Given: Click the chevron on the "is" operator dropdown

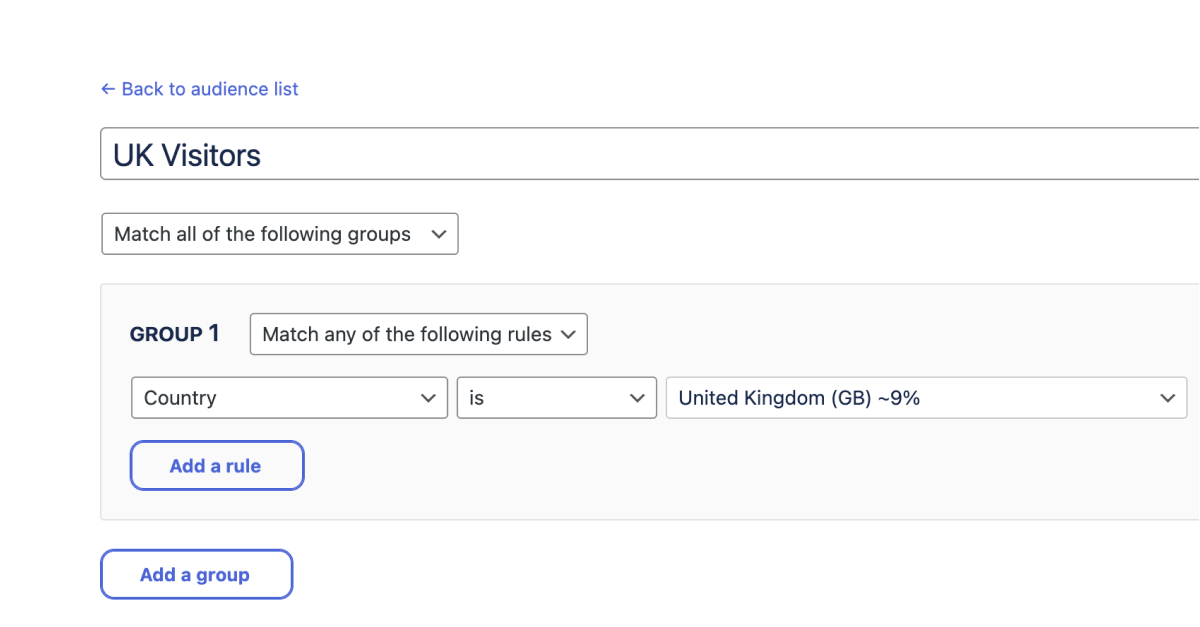Looking at the screenshot, I should pyautogui.click(x=638, y=397).
